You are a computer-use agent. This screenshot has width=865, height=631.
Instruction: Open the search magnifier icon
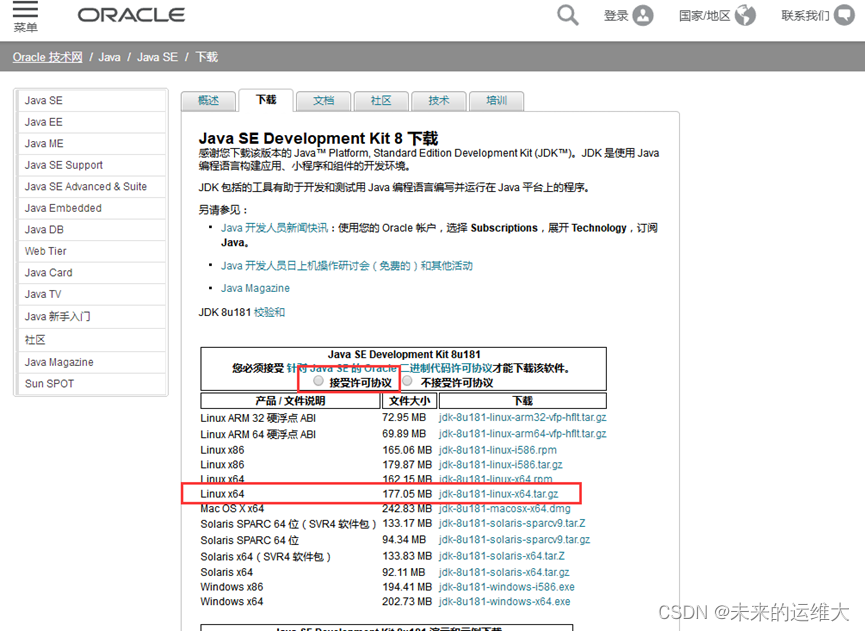click(x=568, y=15)
